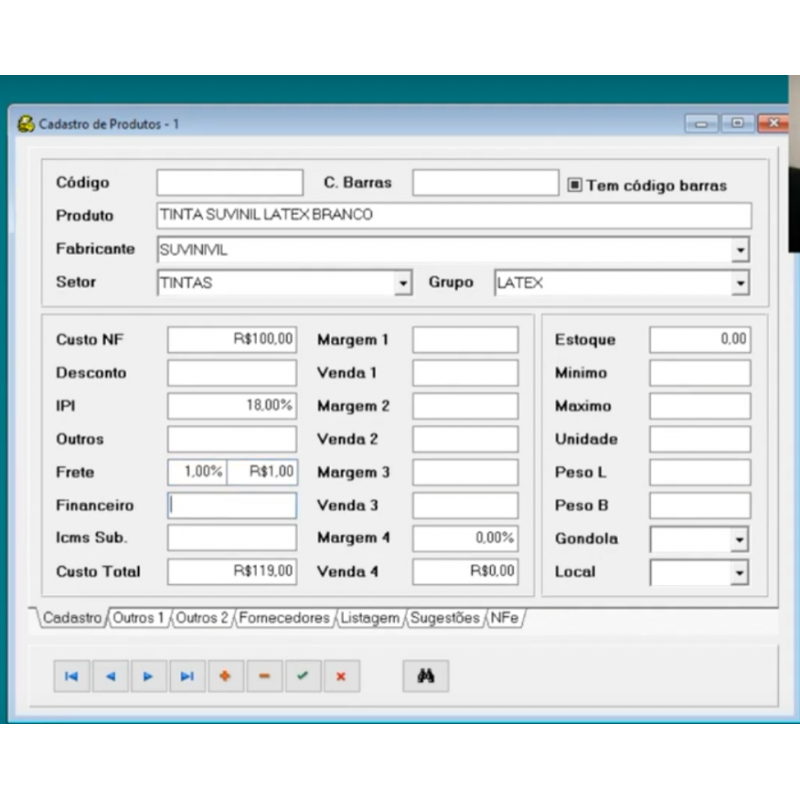Open the Grupo dropdown arrow
Screen dimensions: 800x800
click(740, 283)
